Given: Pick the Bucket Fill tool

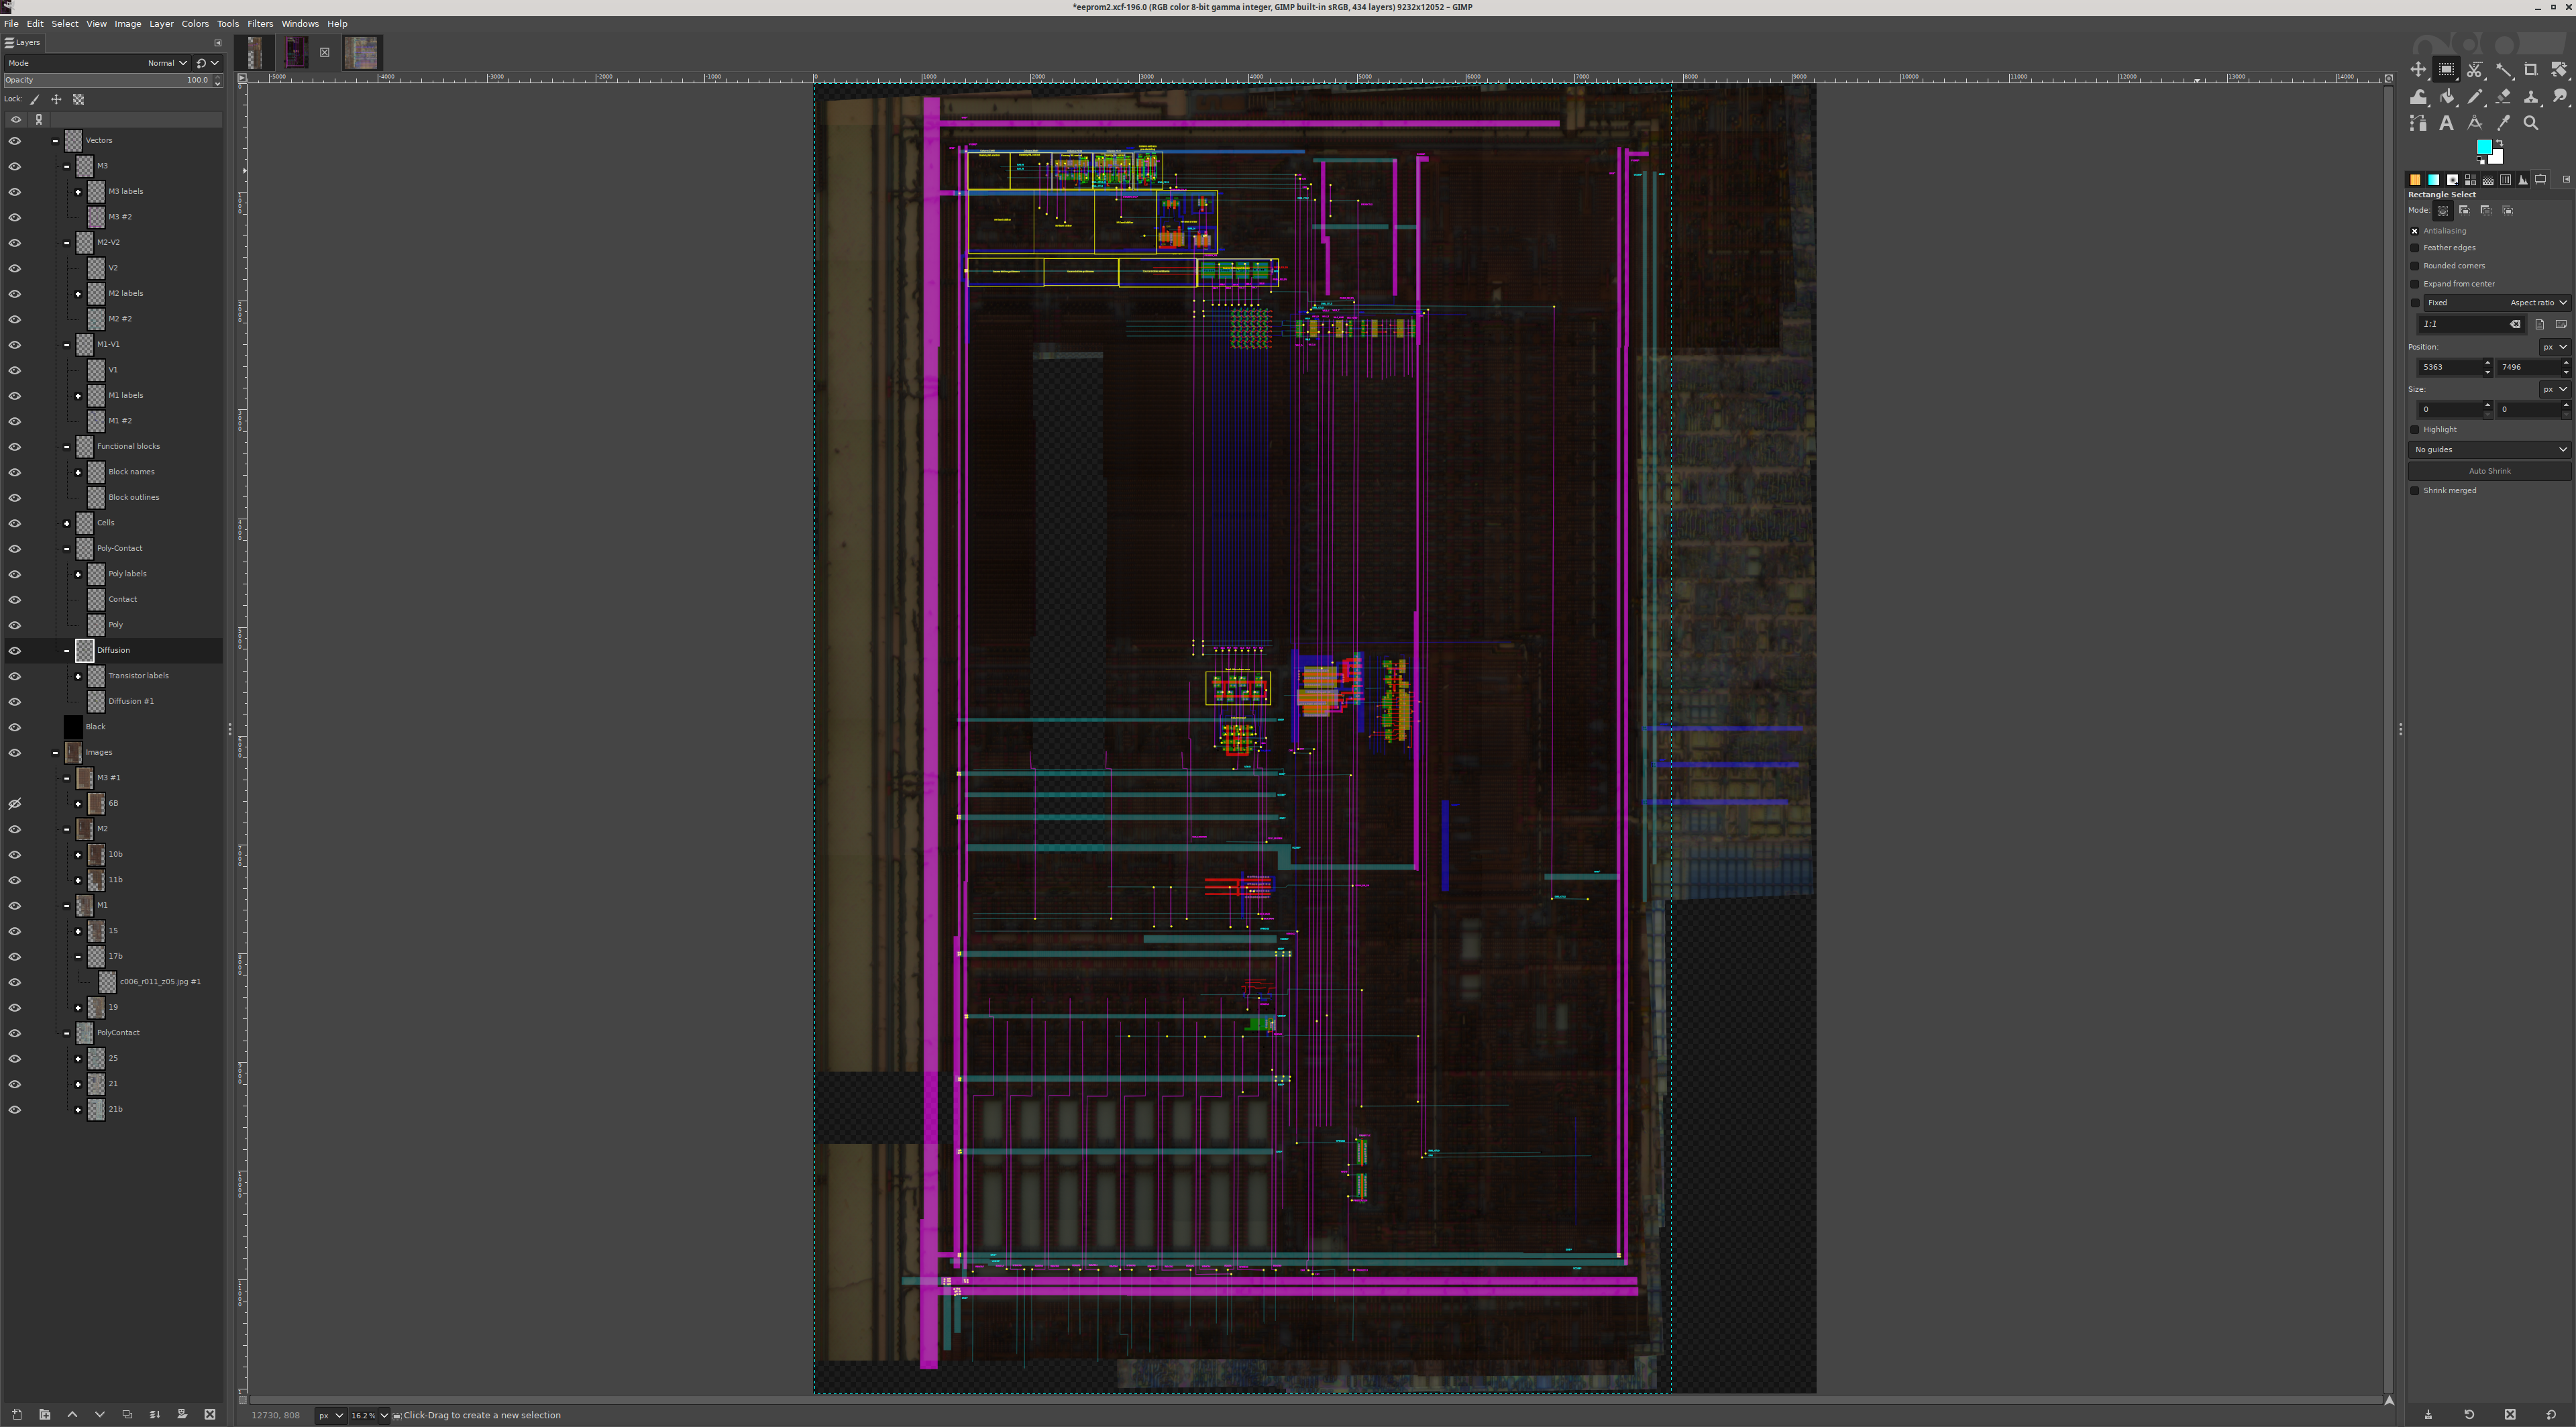Looking at the screenshot, I should click(2447, 97).
